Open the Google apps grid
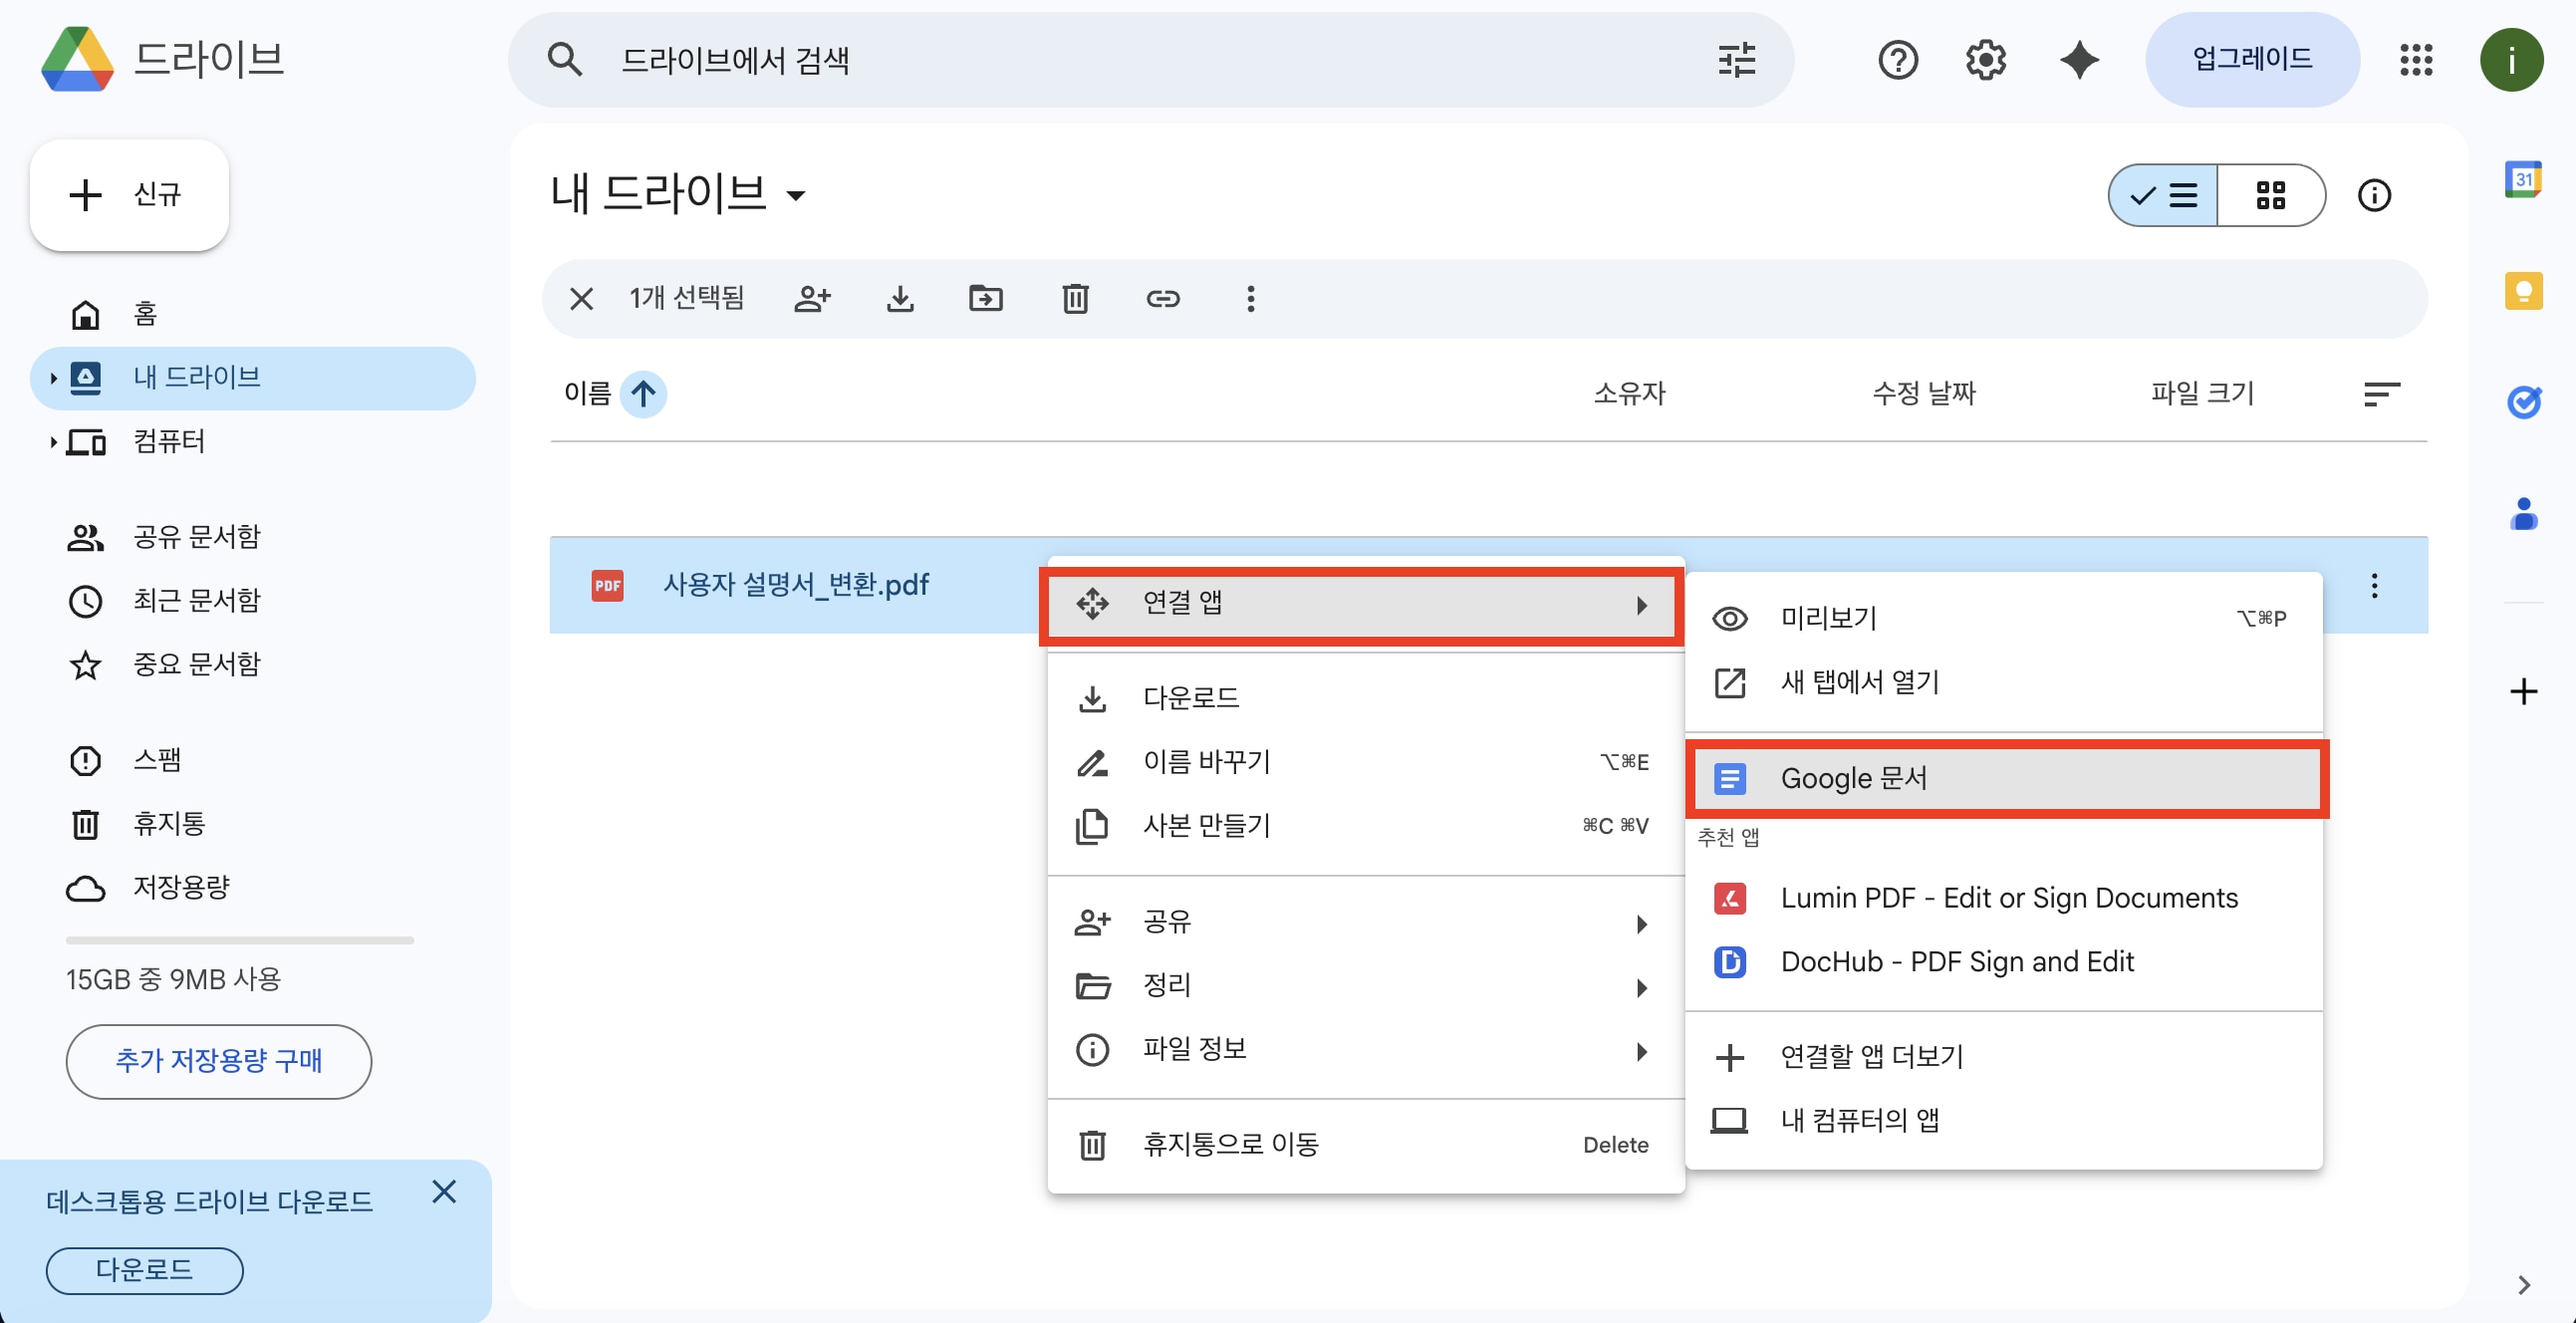Screen dimensions: 2576x1323 click(x=2415, y=60)
